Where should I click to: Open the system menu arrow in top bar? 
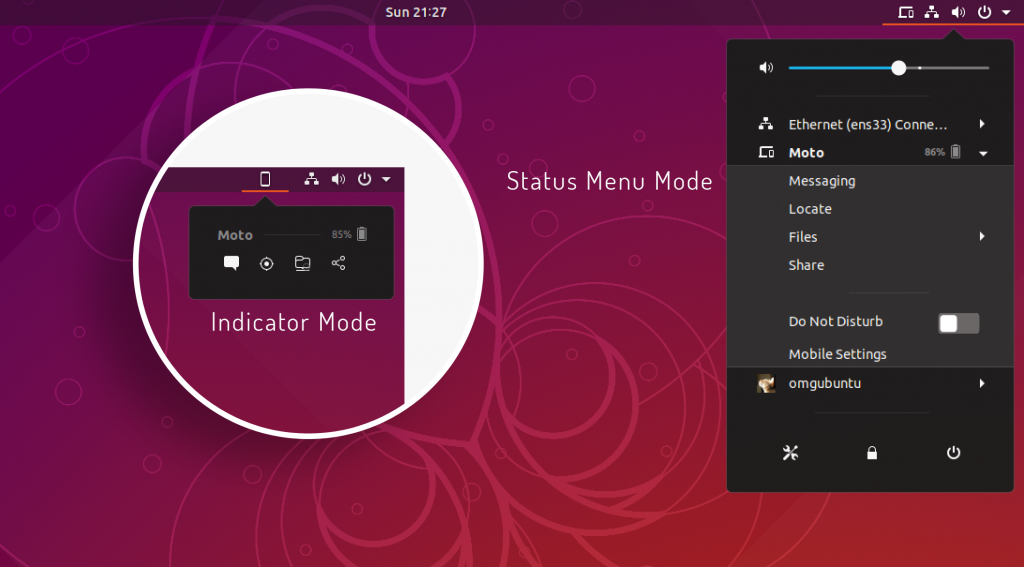coord(1006,12)
